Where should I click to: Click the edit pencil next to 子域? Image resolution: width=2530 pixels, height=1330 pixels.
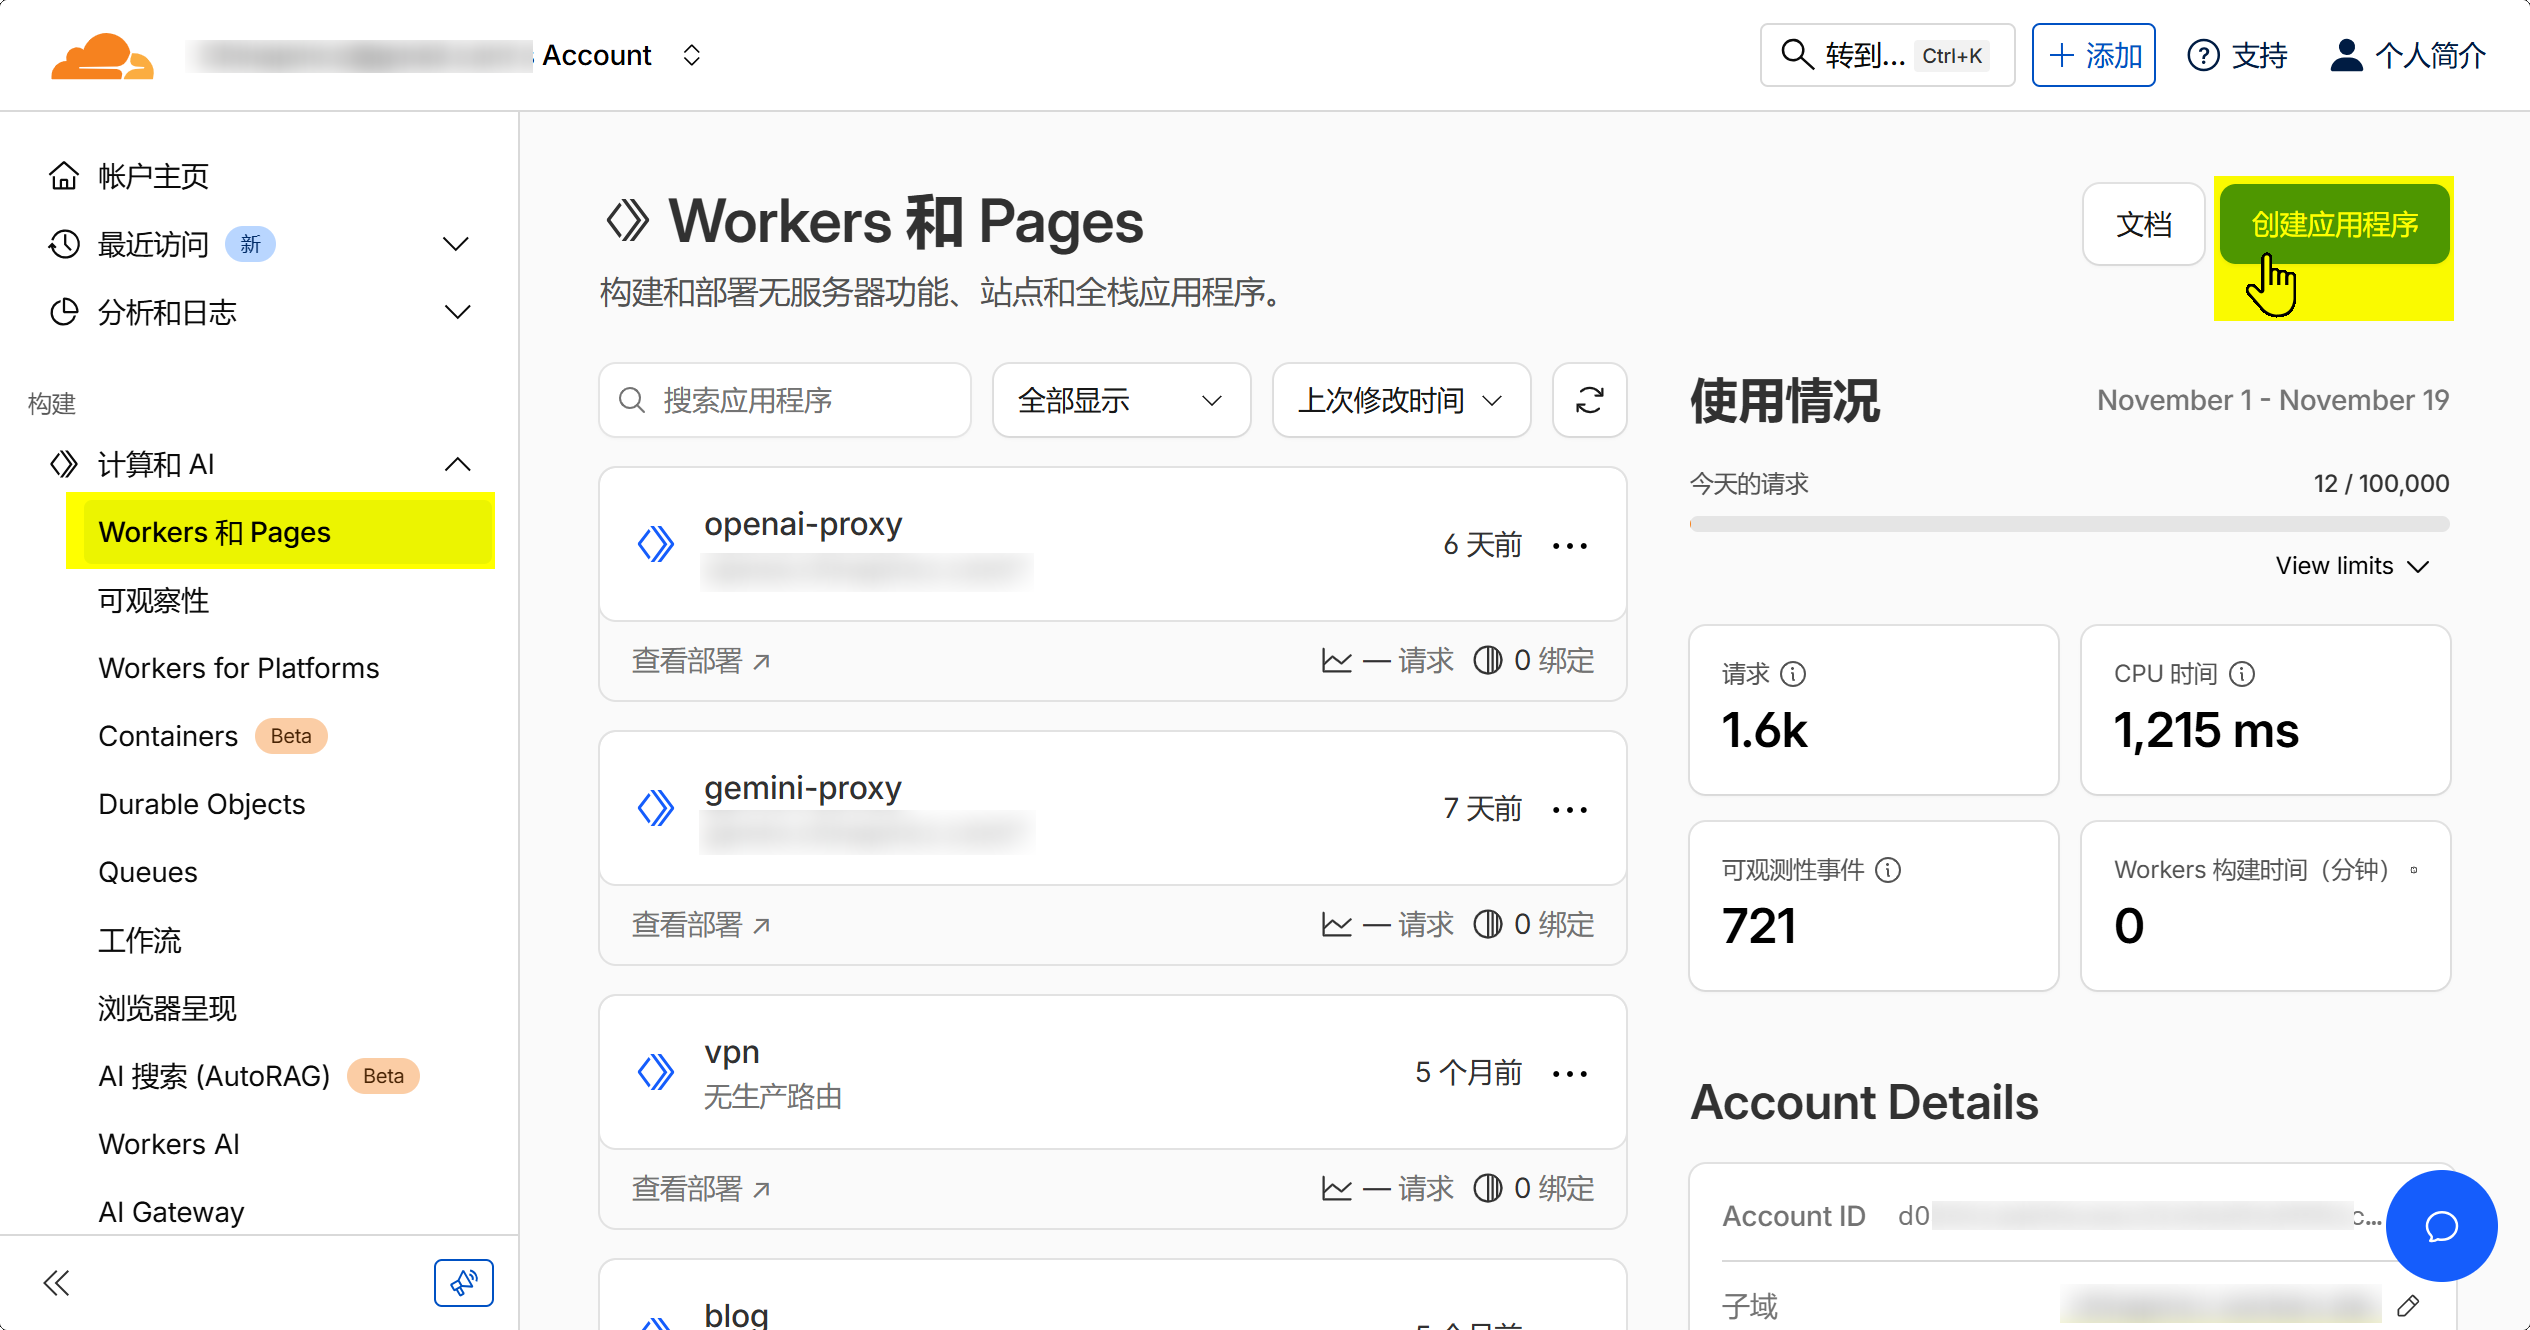(2408, 1305)
